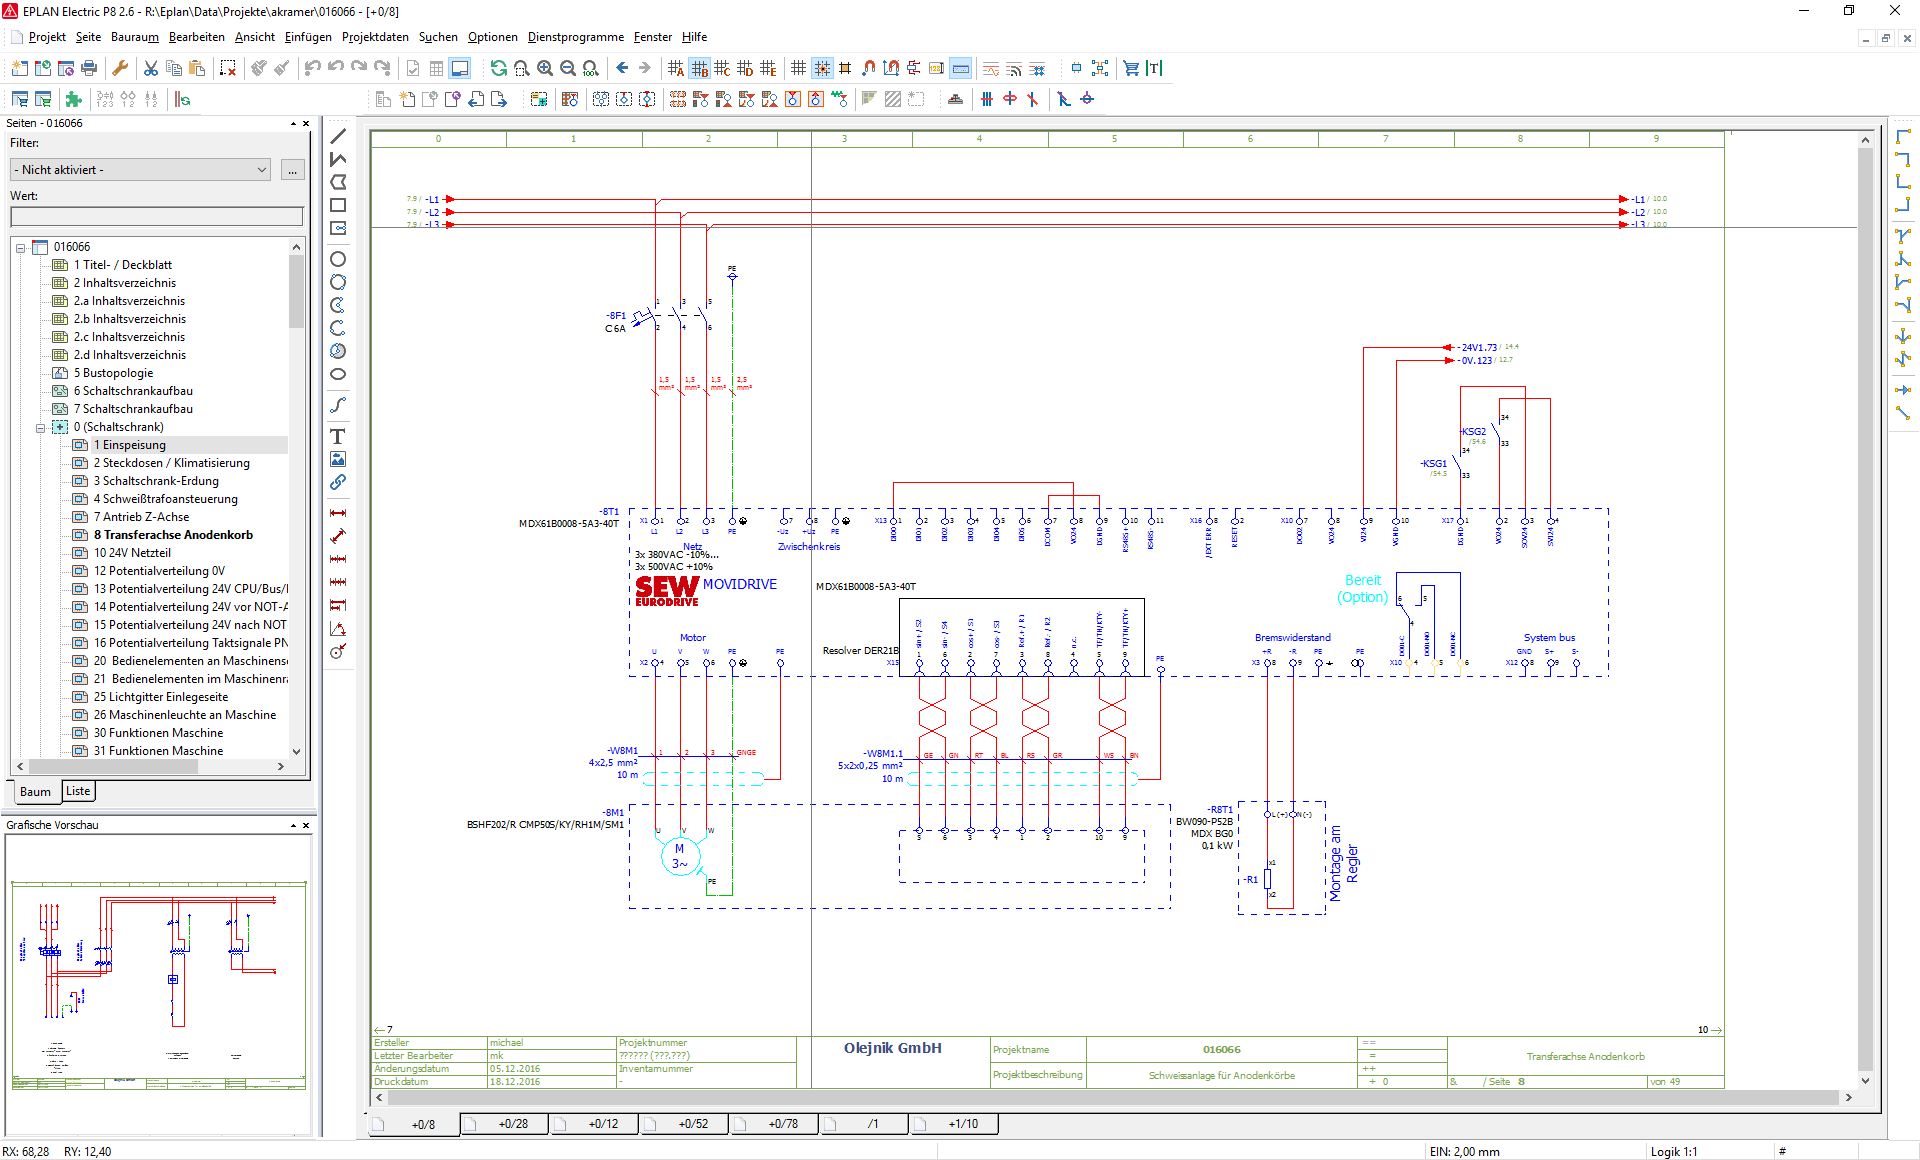The height and width of the screenshot is (1160, 1920).
Task: Select the circle drawing tool
Action: click(338, 259)
